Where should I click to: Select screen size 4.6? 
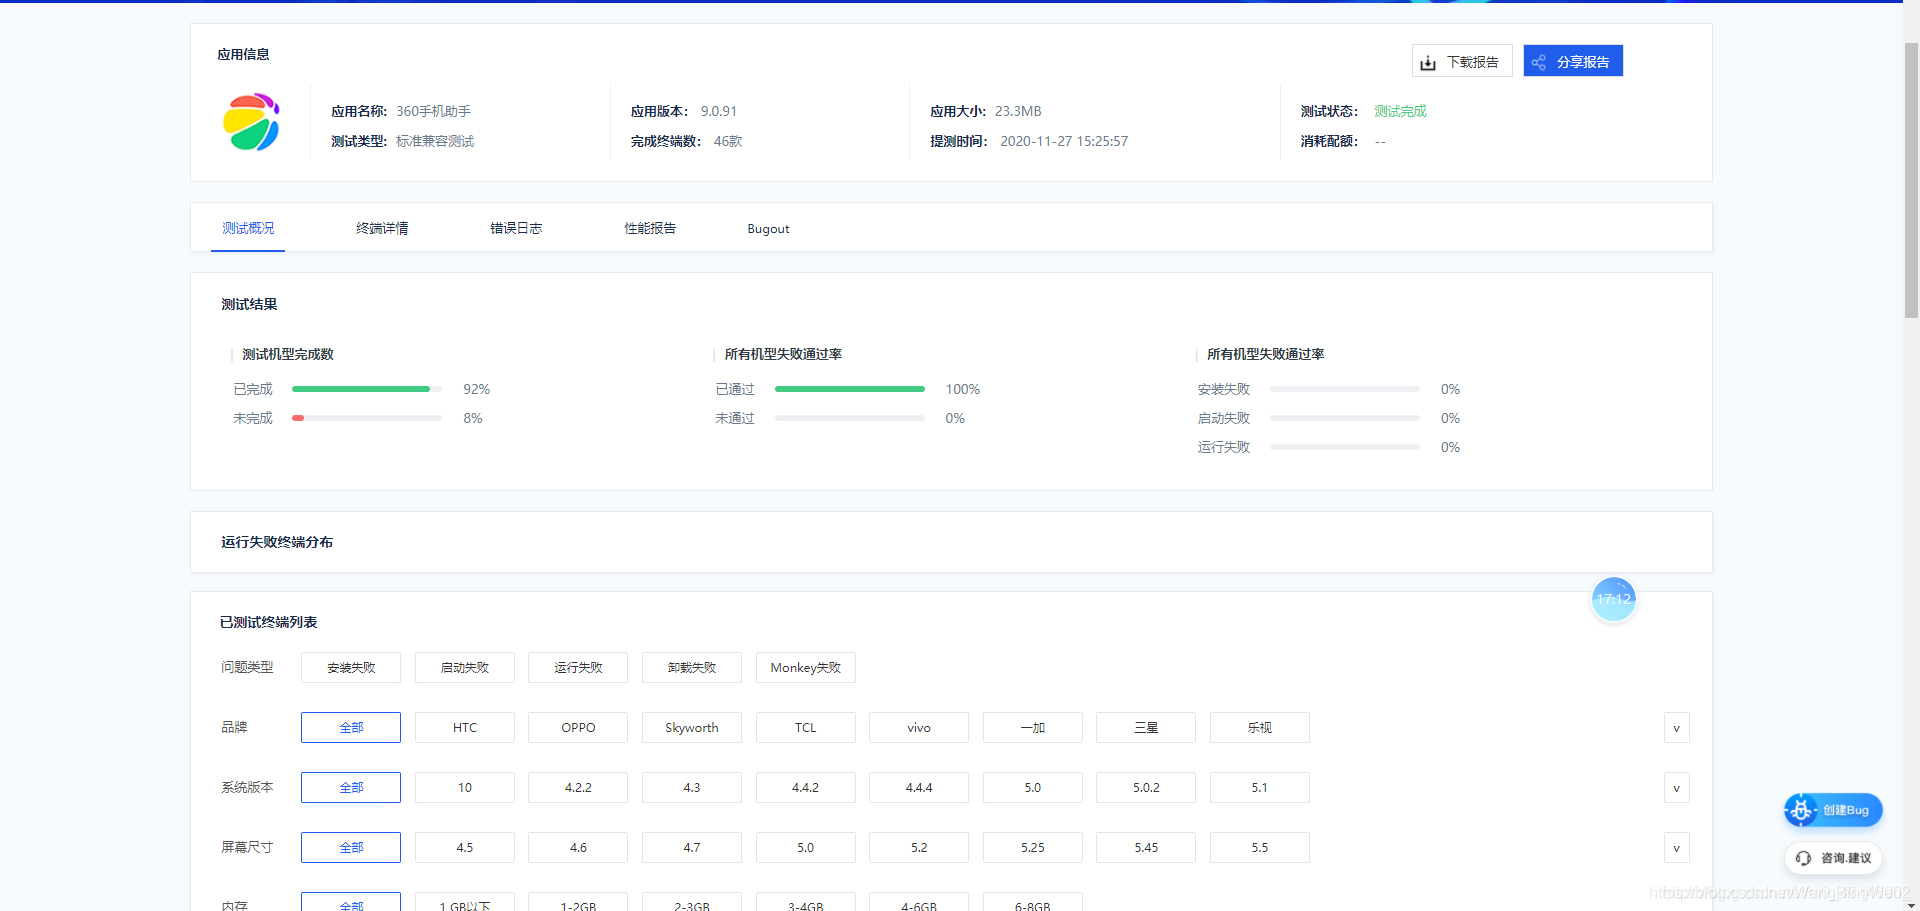click(578, 848)
